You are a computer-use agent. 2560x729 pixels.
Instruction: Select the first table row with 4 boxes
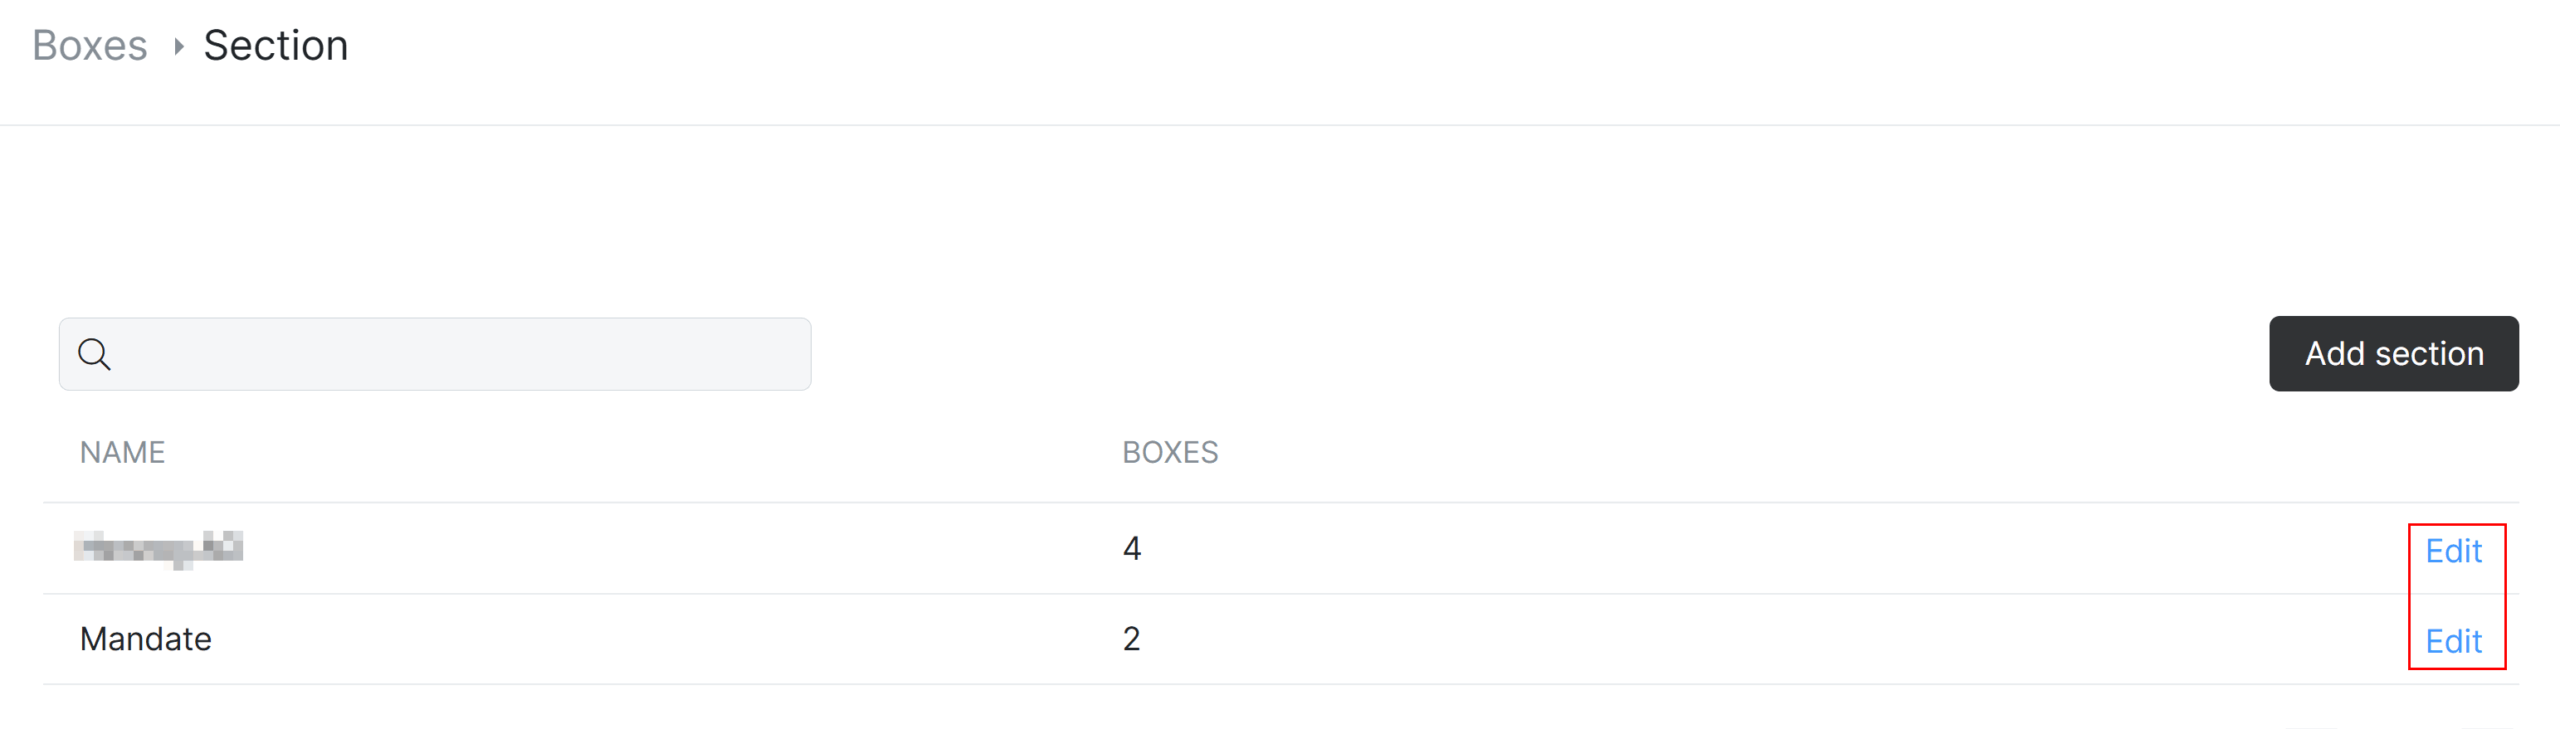tap(1281, 548)
